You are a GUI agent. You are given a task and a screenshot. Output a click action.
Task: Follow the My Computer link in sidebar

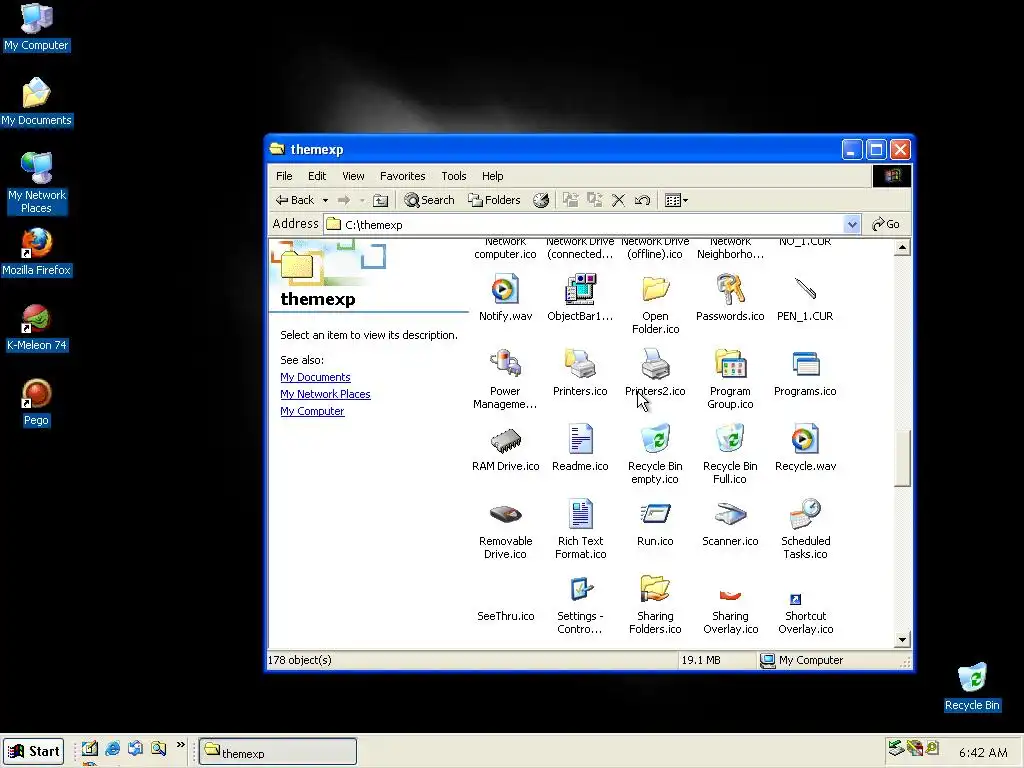click(312, 411)
